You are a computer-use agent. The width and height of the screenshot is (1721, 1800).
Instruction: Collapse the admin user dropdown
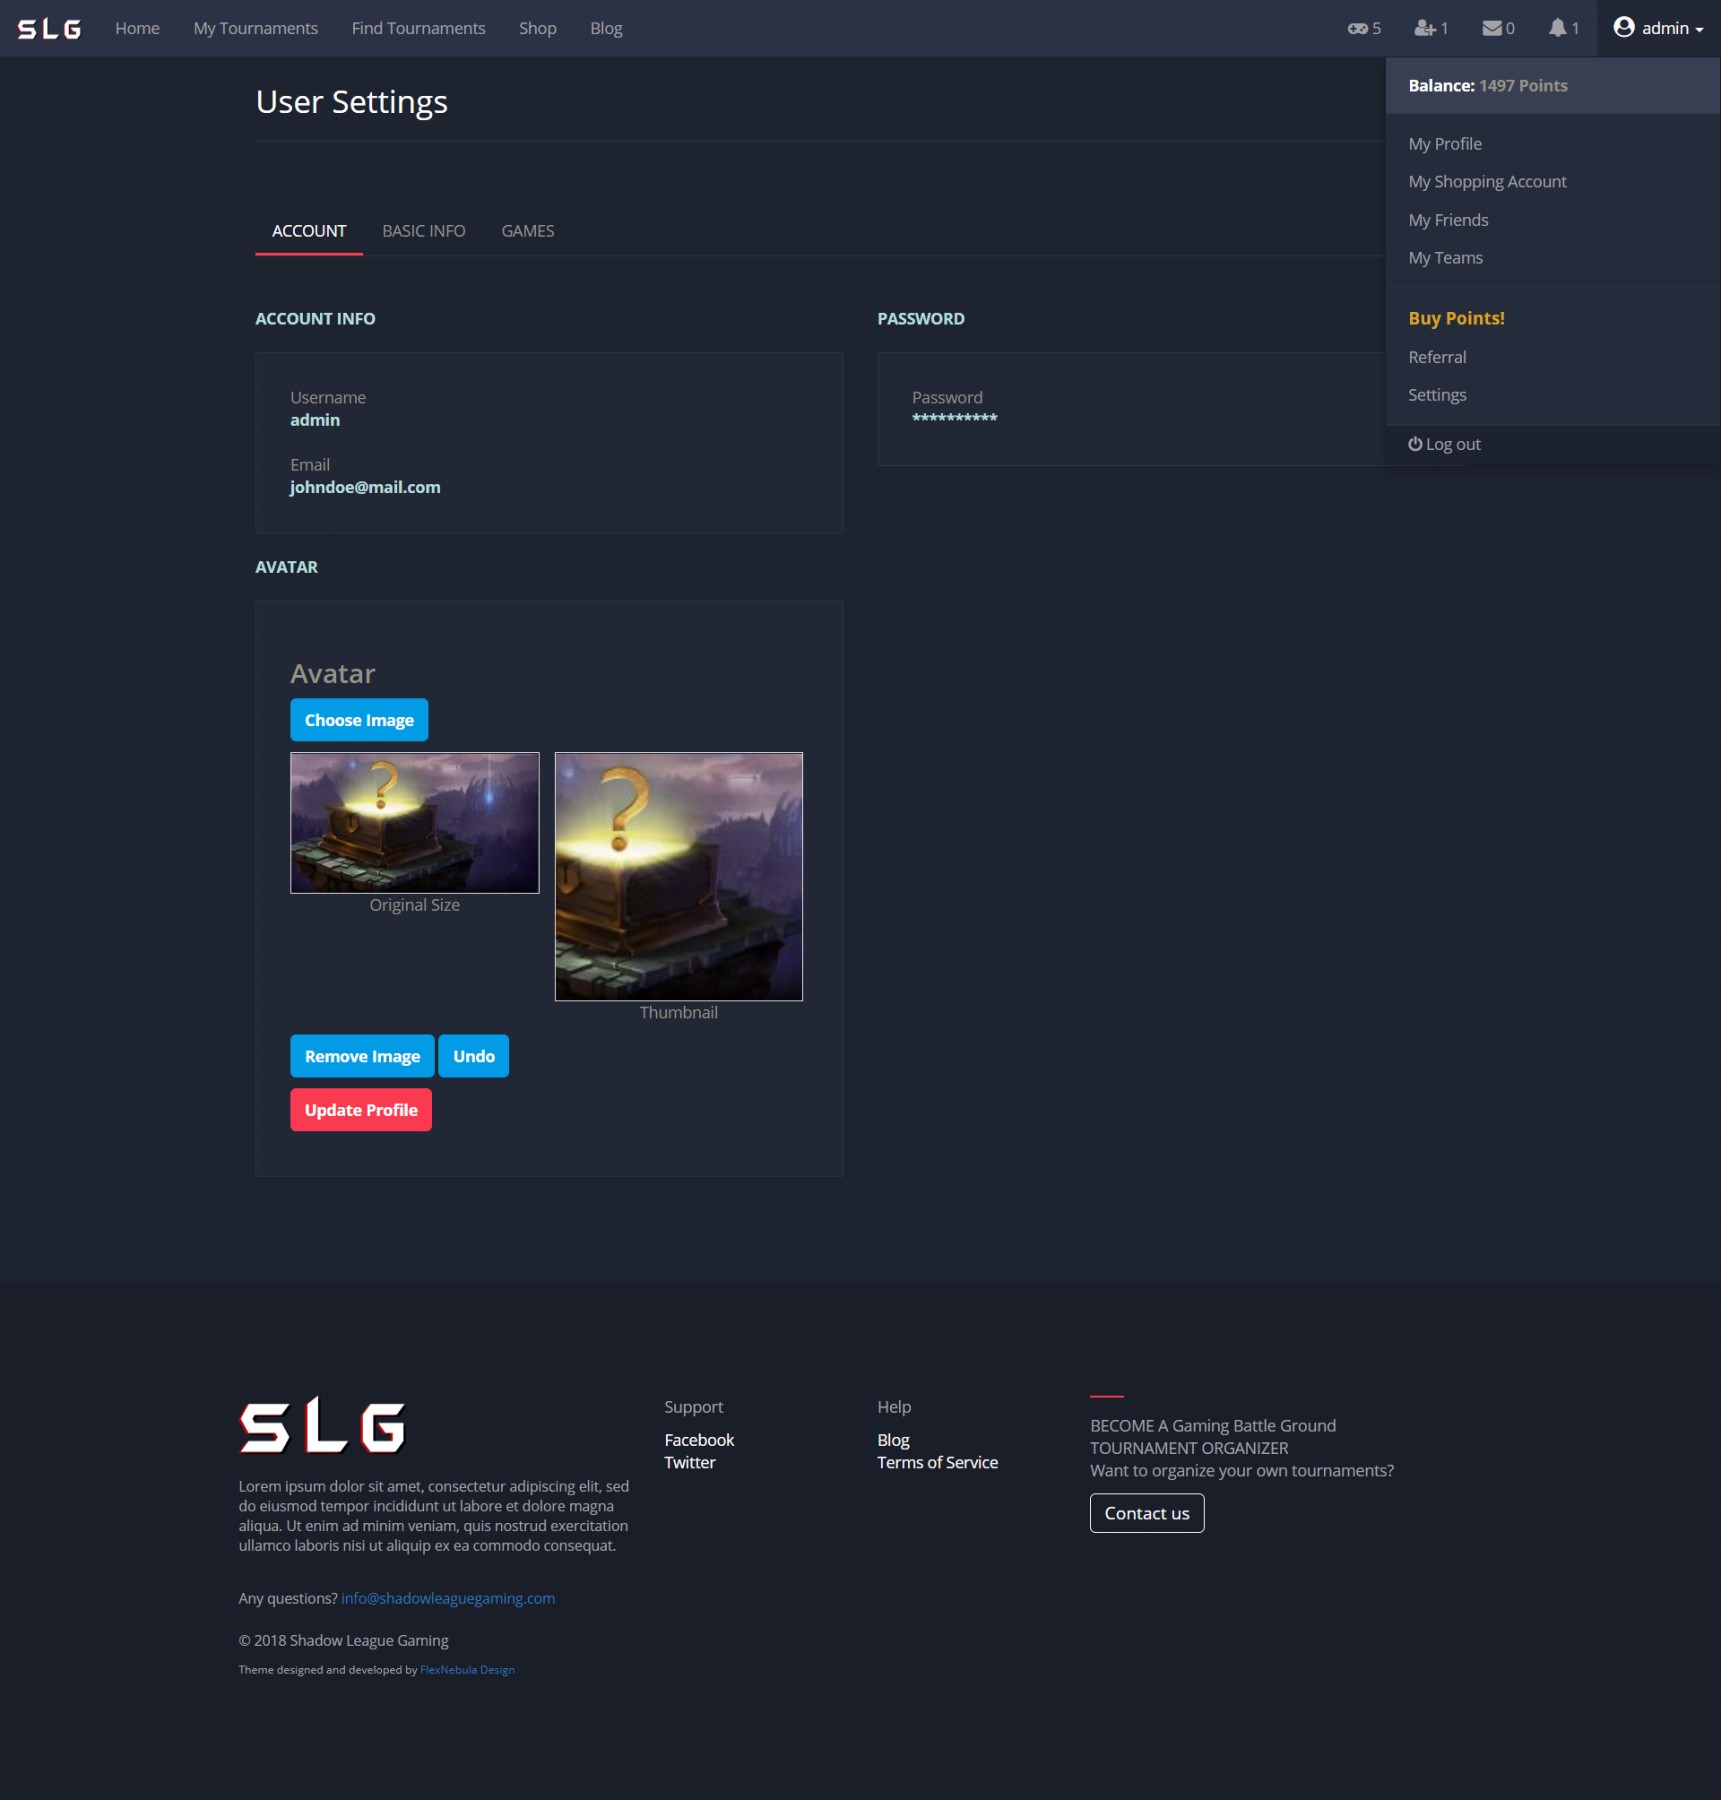(1658, 29)
